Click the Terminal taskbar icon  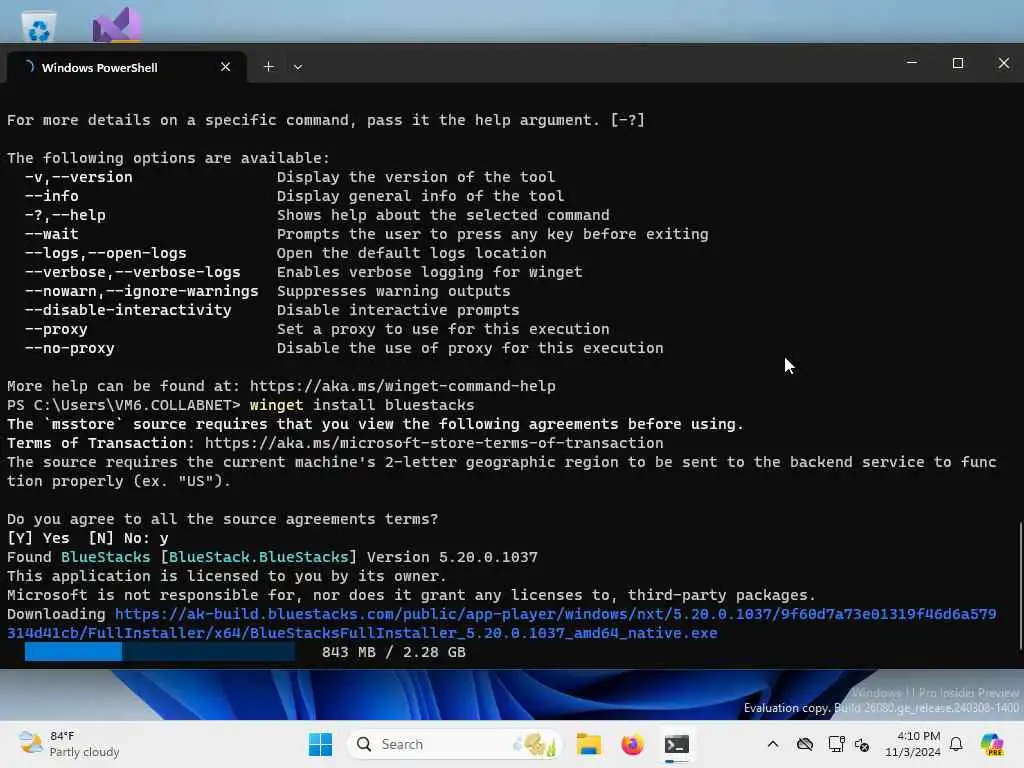(x=677, y=744)
